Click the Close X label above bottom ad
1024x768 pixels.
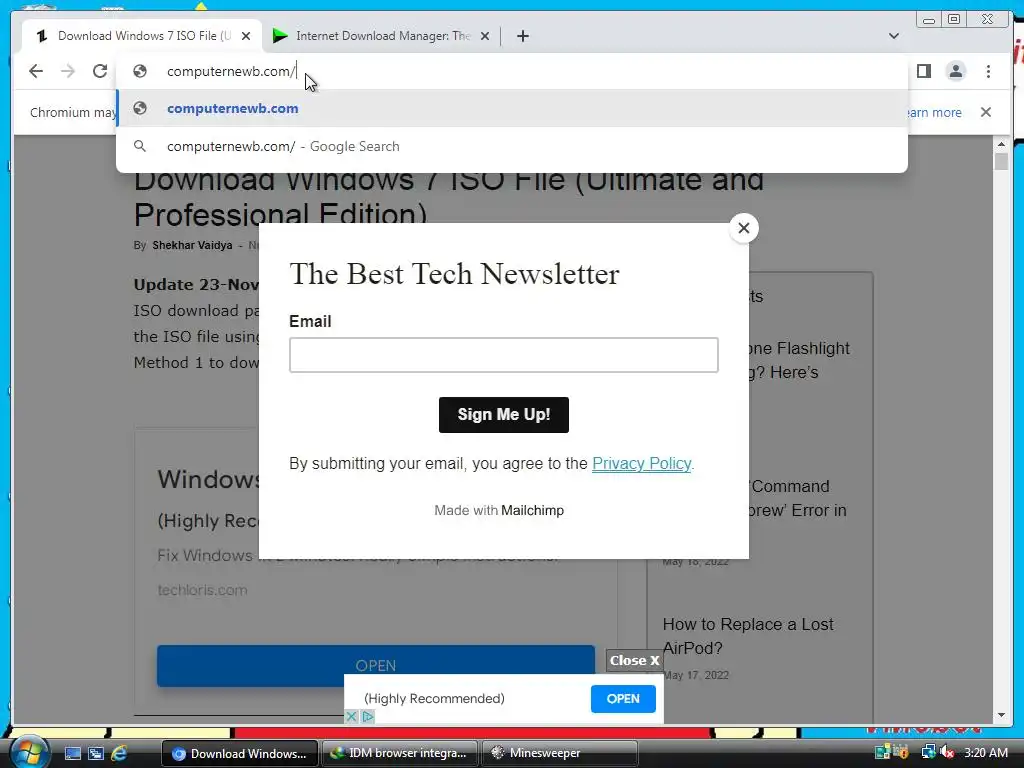click(x=634, y=660)
